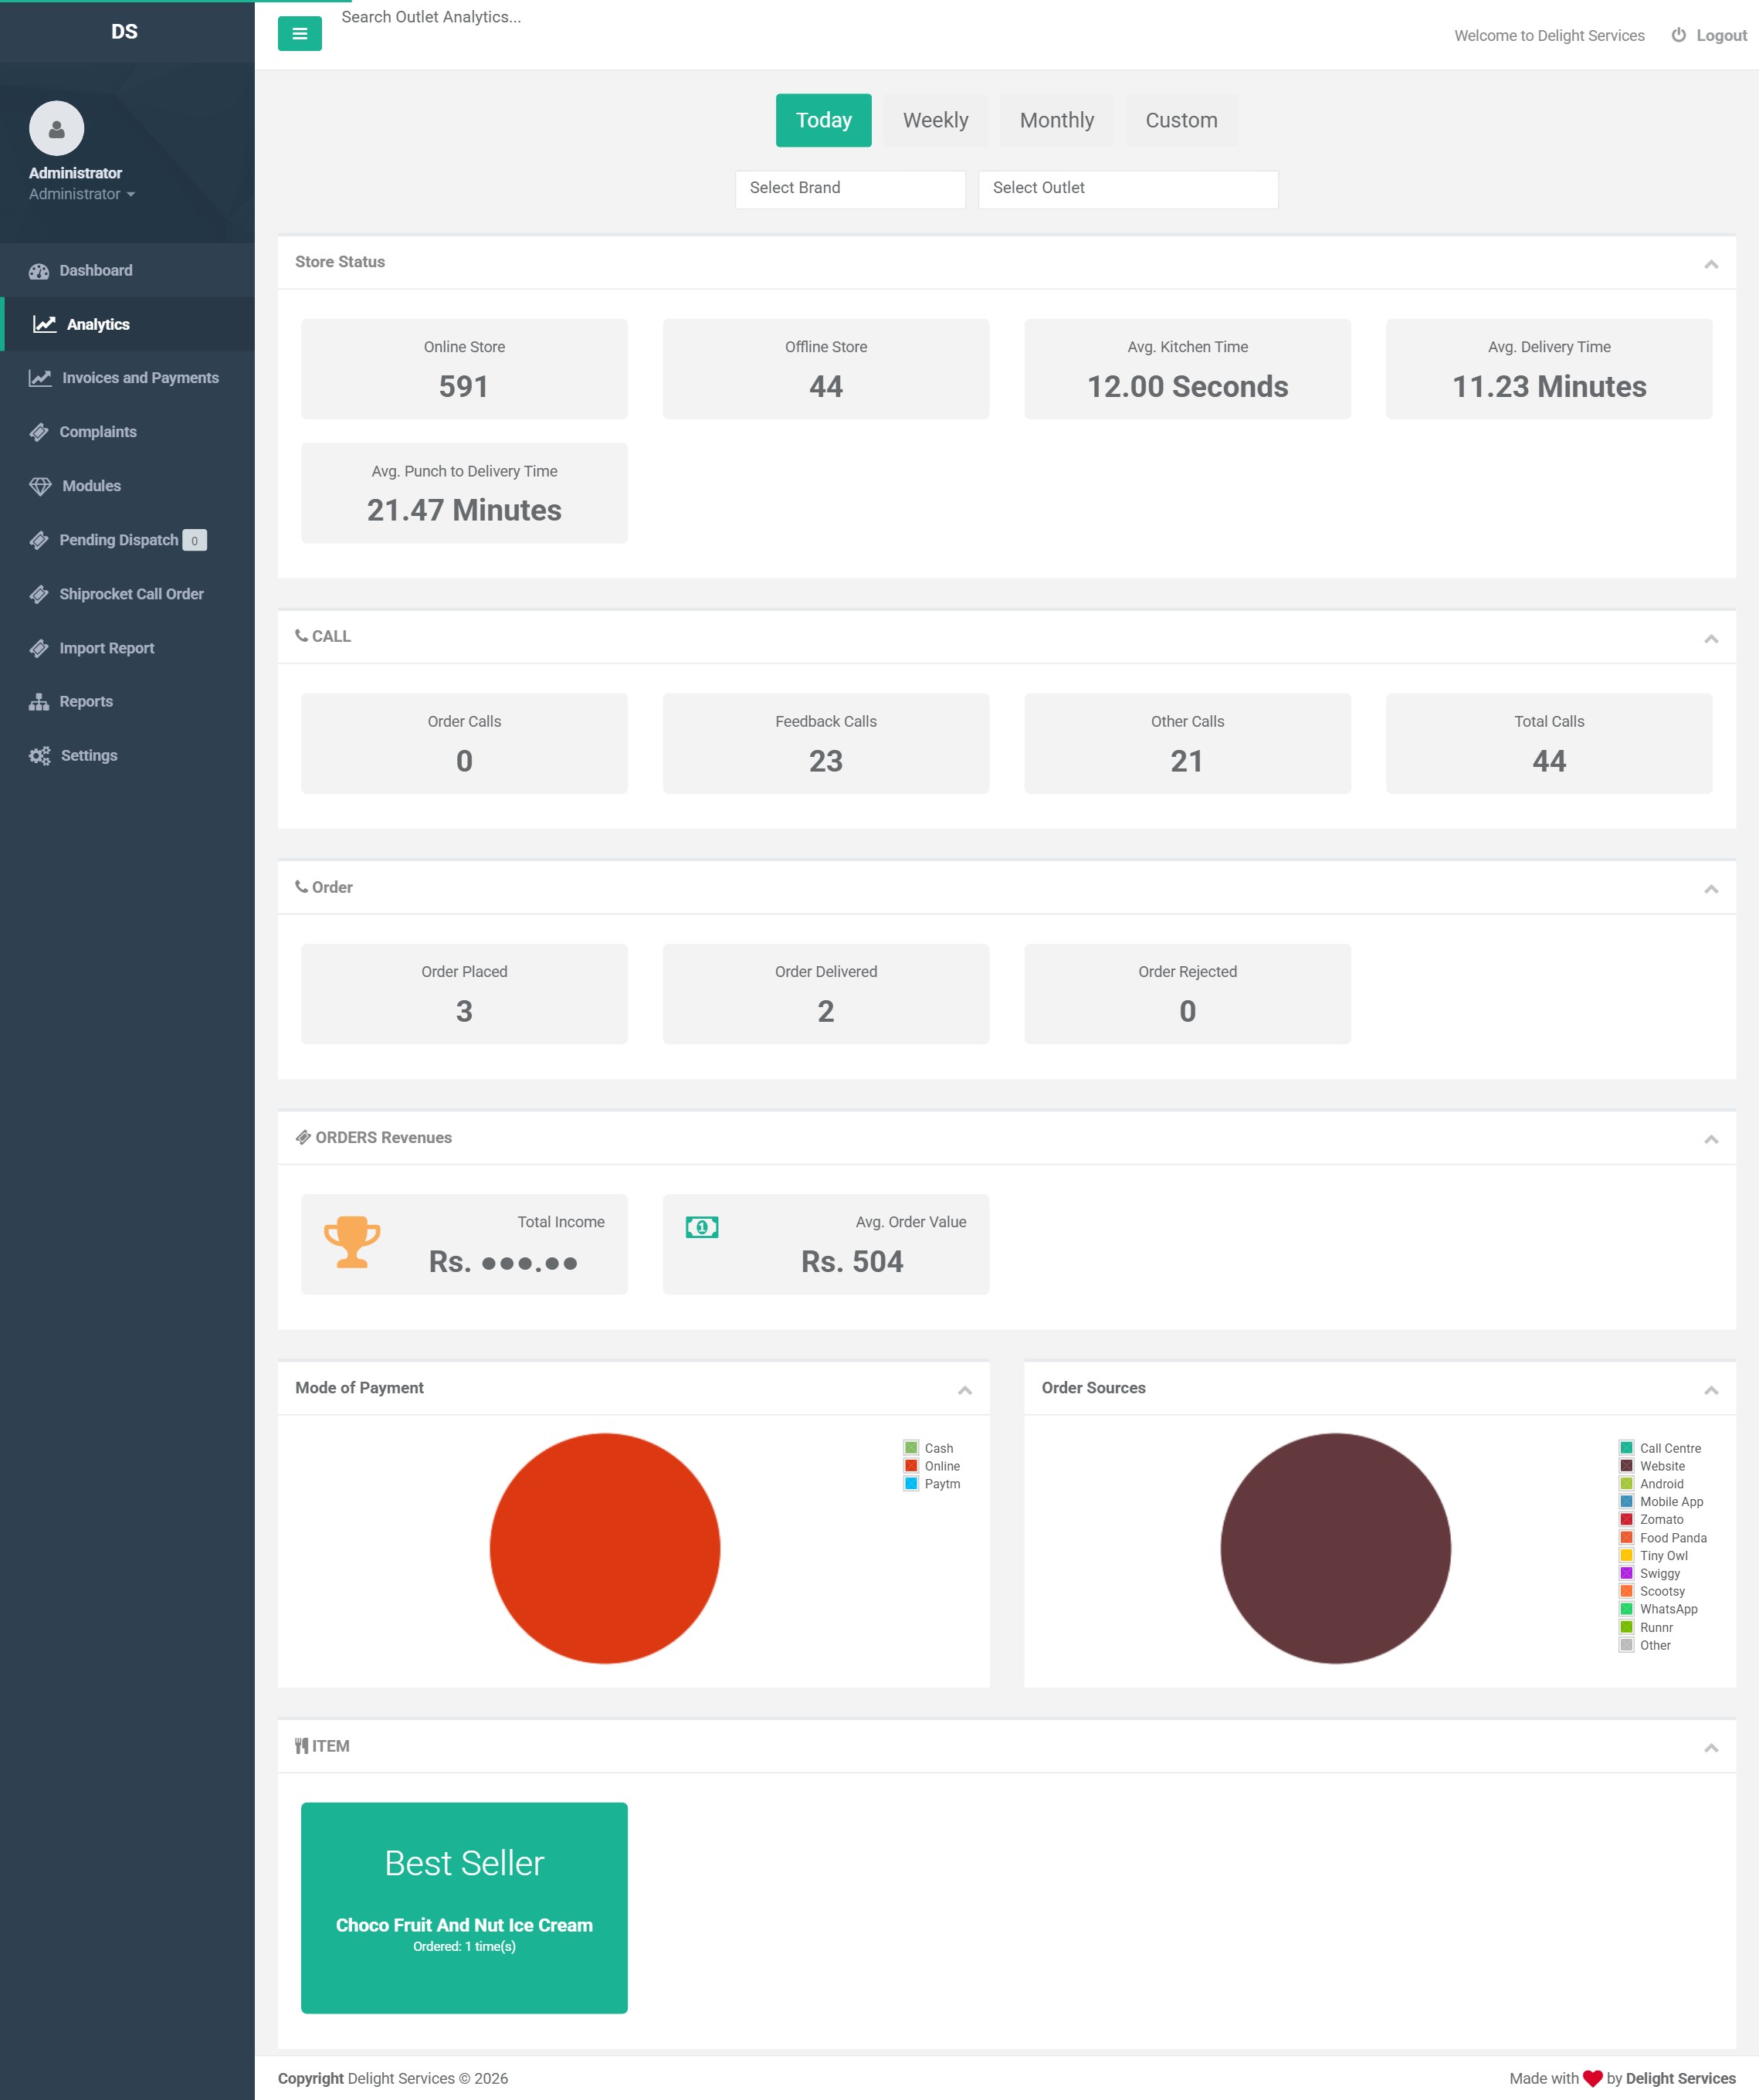Collapse the CALL panel
Viewport: 1759px width, 2100px height.
coord(1711,638)
